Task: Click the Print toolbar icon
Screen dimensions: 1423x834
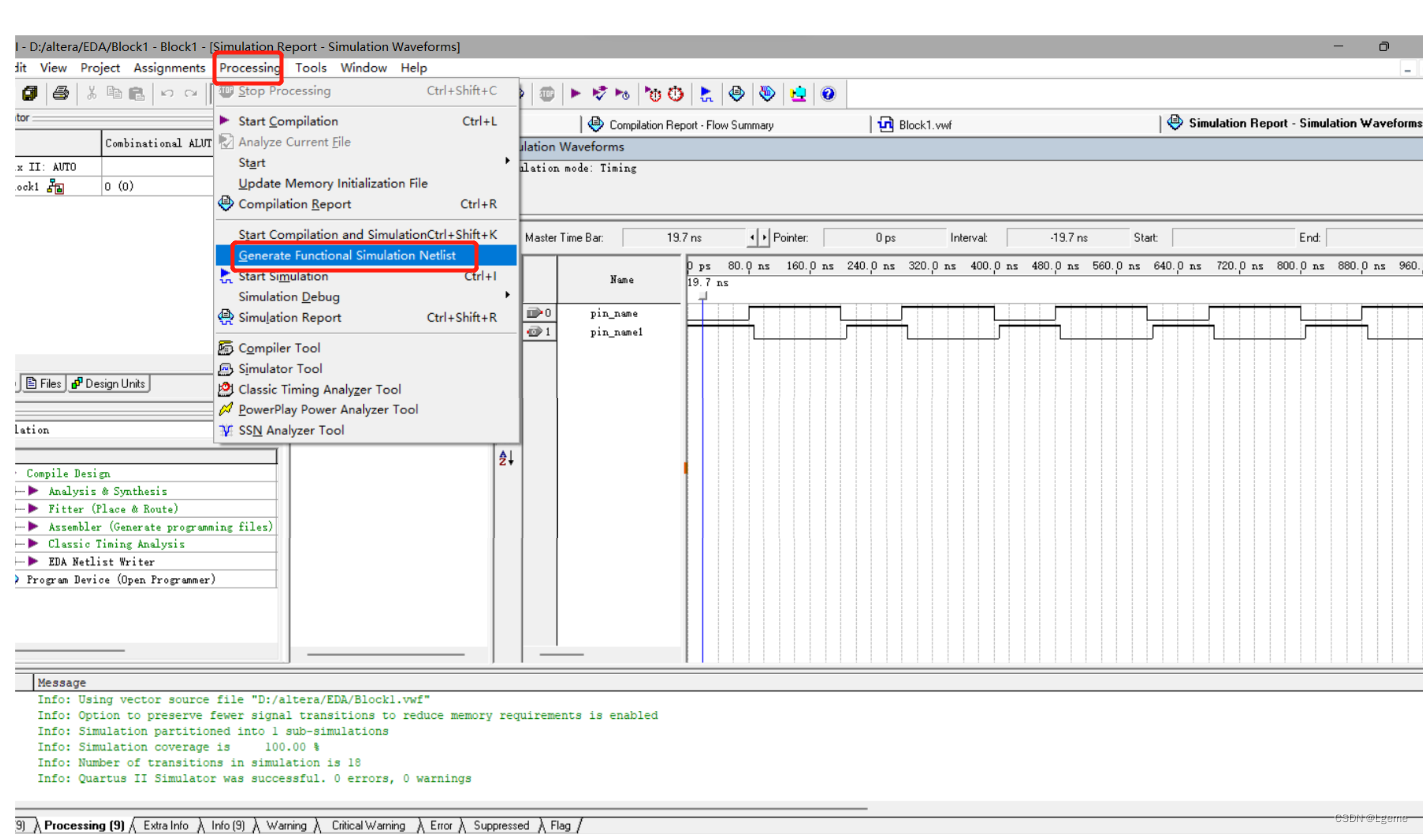Action: (60, 93)
